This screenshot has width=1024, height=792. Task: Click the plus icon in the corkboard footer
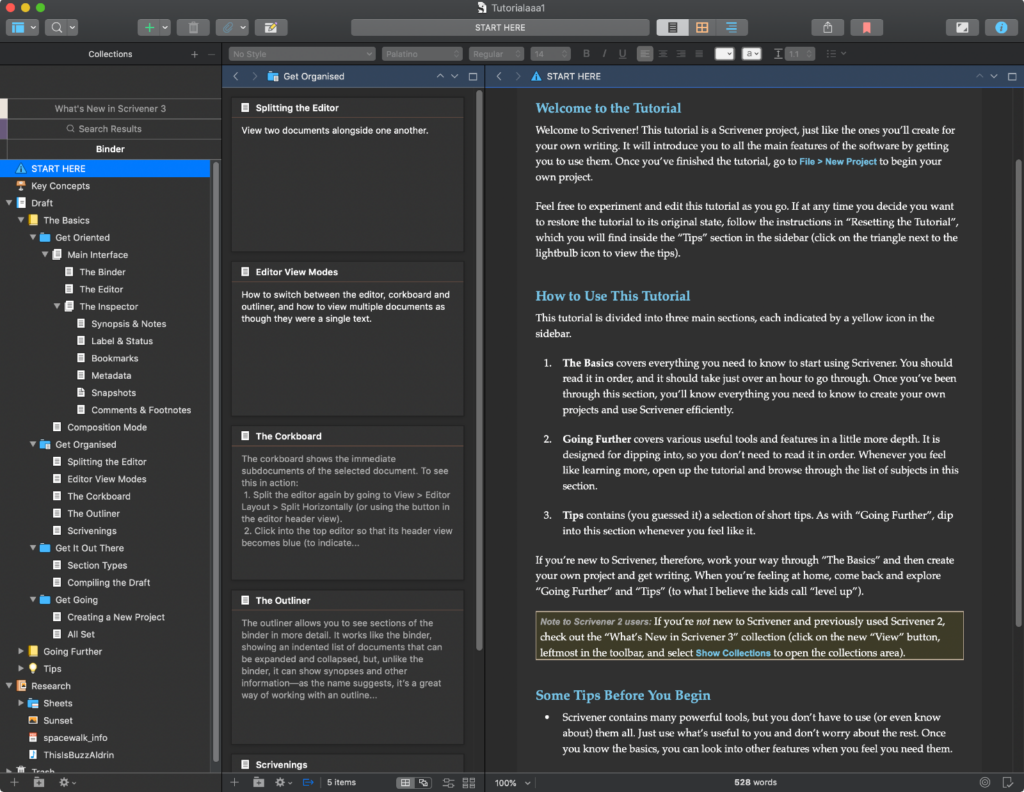point(234,782)
